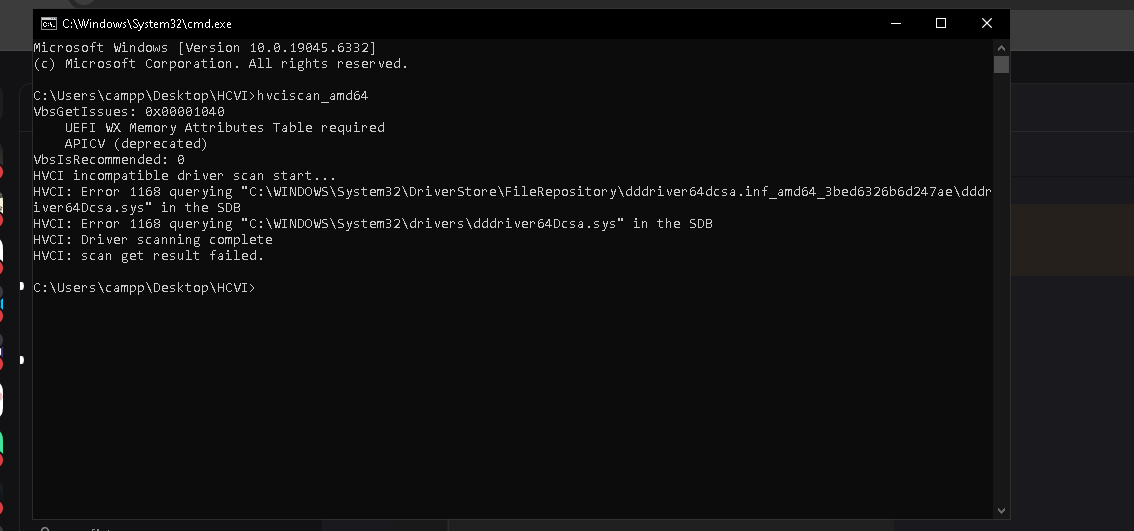Click the scrollbar down arrow

(1001, 510)
